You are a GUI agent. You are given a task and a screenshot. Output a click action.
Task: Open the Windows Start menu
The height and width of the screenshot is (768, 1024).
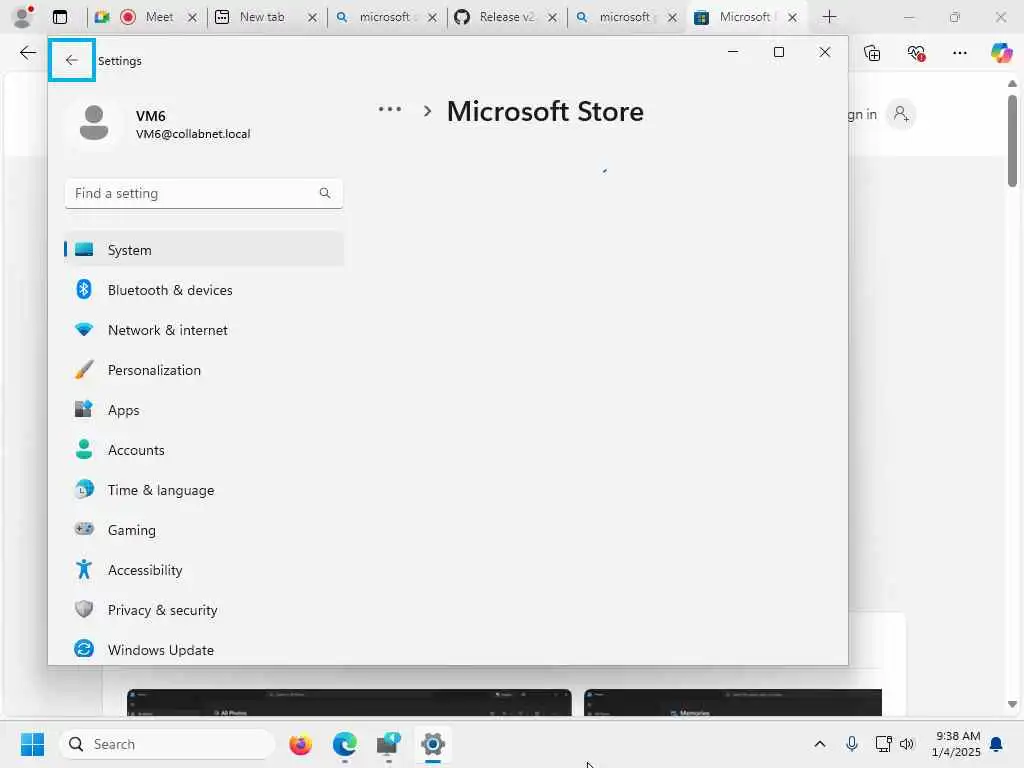coord(32,744)
